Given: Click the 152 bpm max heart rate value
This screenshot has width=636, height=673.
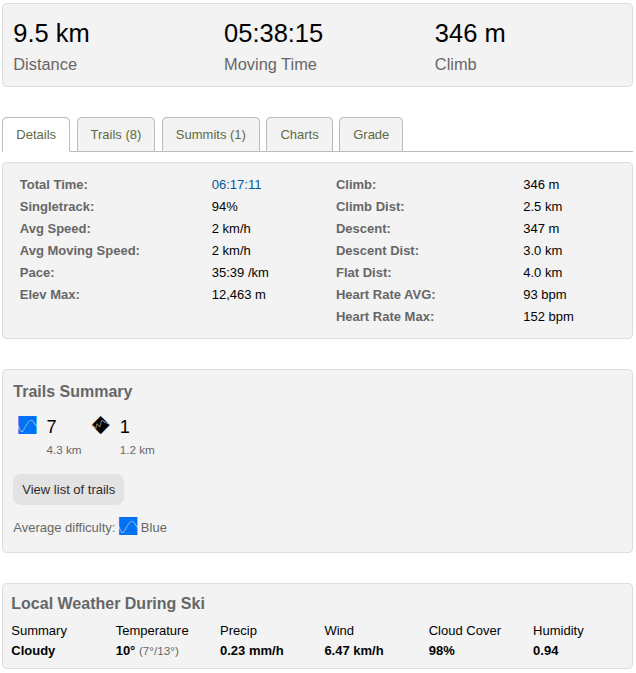Looking at the screenshot, I should tap(548, 317).
